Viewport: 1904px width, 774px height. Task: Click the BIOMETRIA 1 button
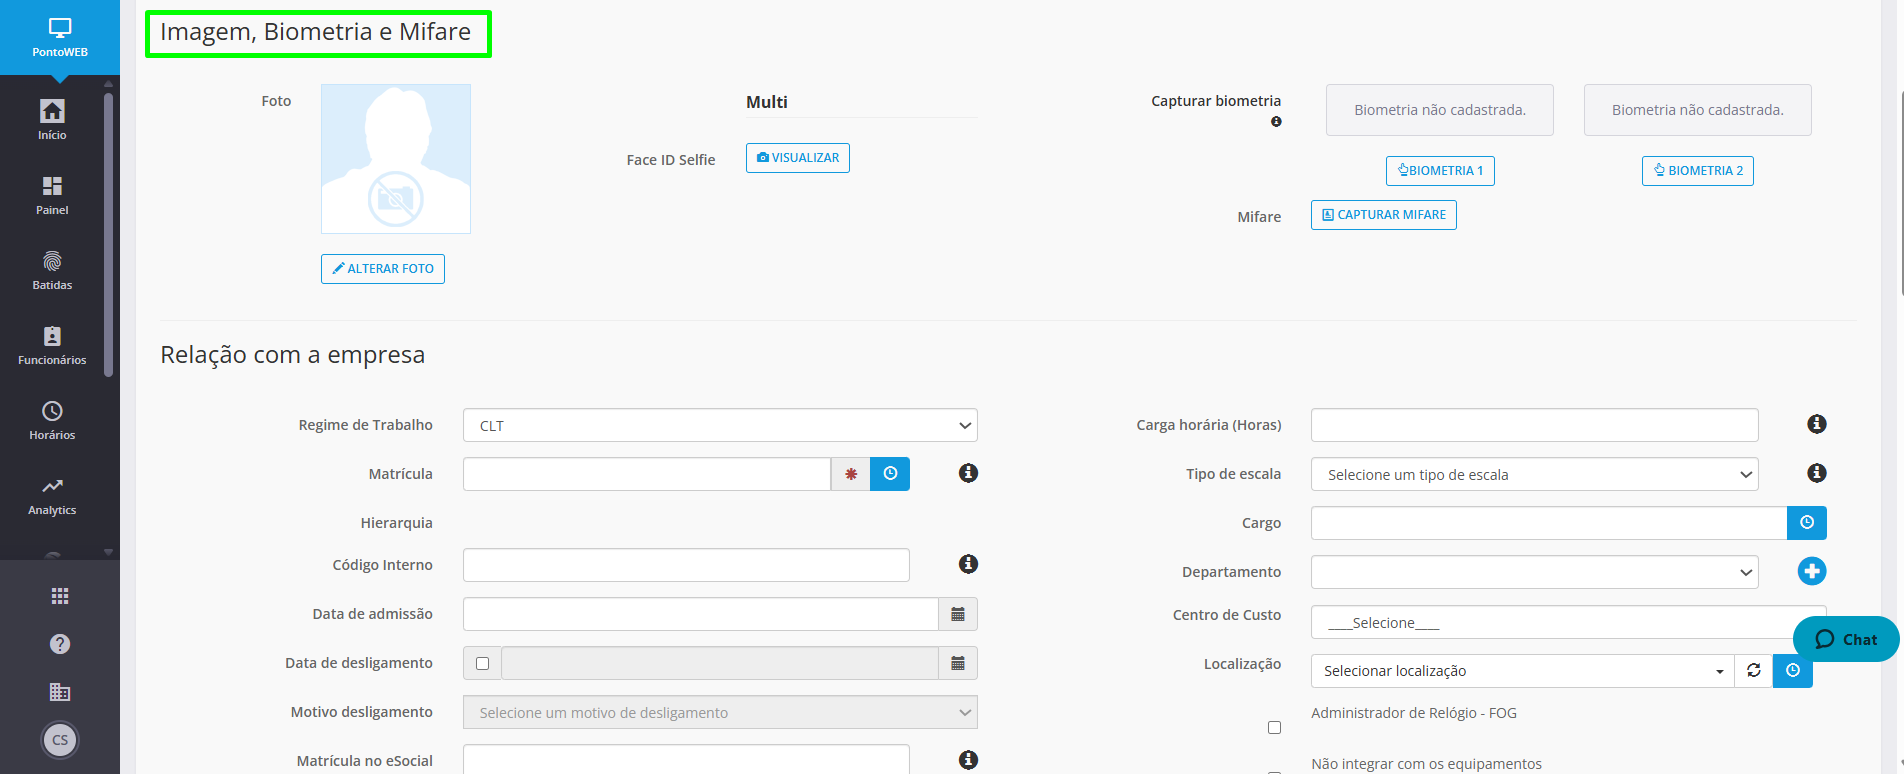point(1440,171)
